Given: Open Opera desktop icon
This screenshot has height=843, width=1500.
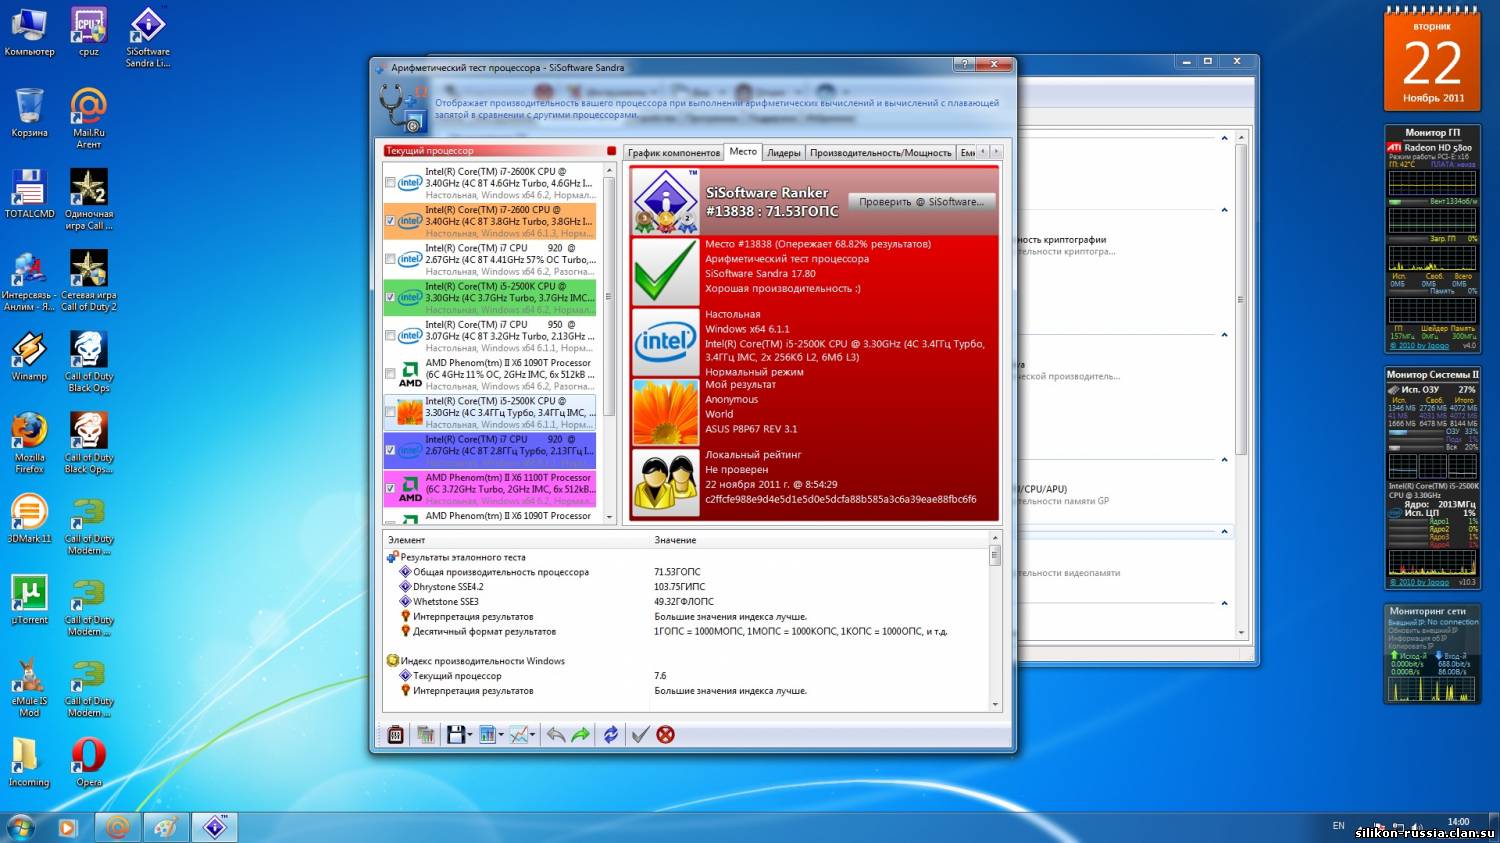Looking at the screenshot, I should (x=89, y=762).
